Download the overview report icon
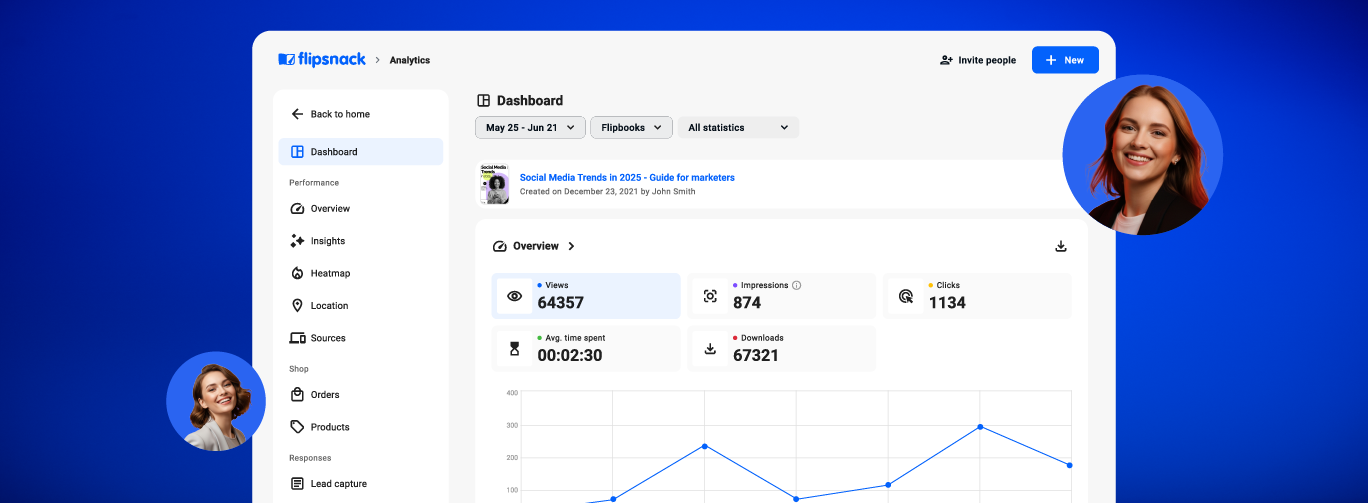Screen dimensions: 1368x503 (x=1061, y=246)
